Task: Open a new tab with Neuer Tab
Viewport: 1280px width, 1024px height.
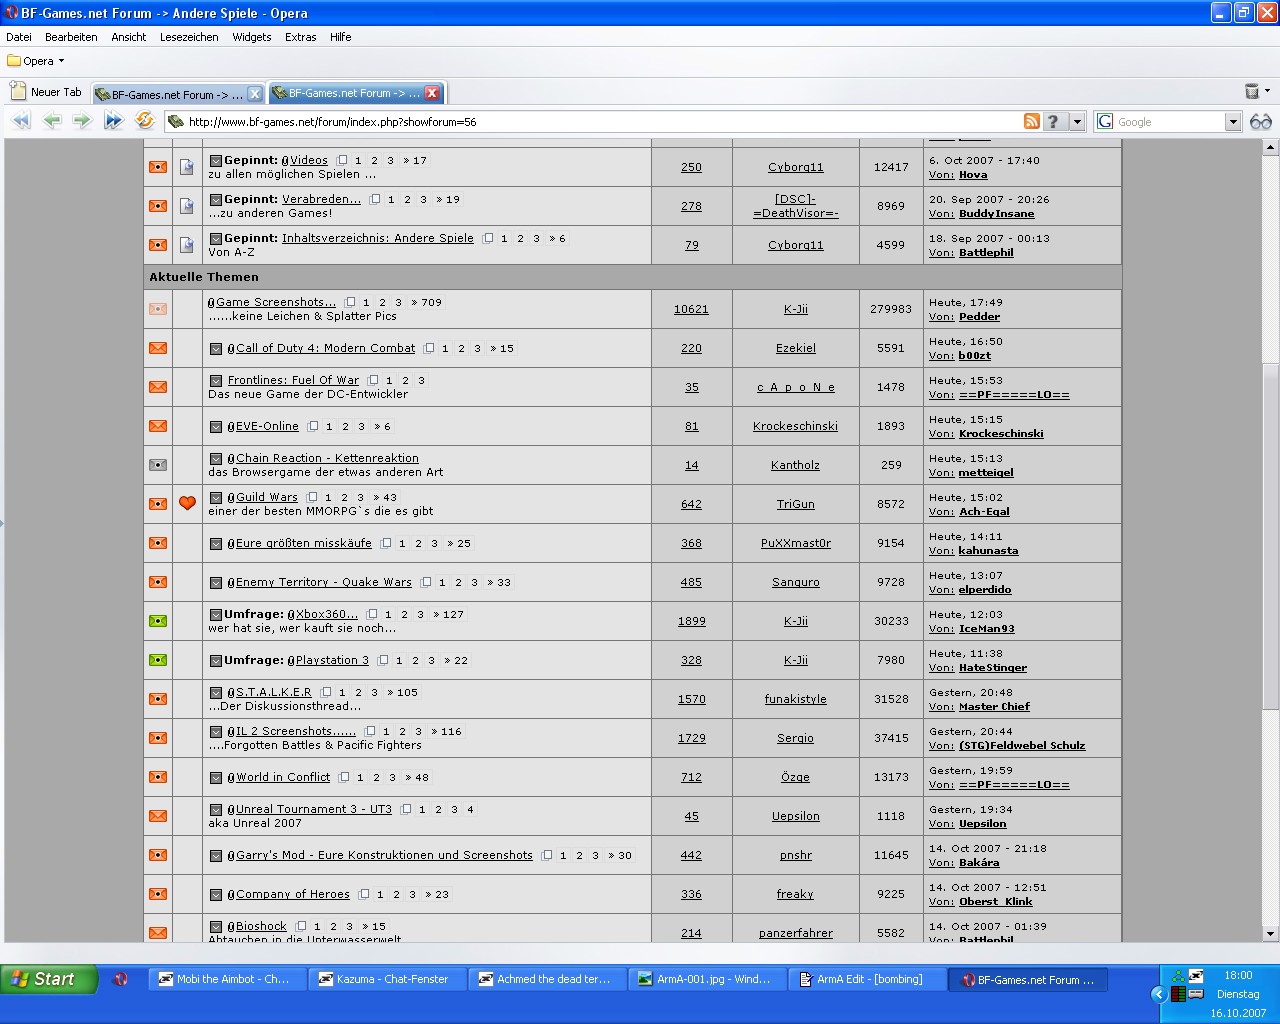Action: 46,92
